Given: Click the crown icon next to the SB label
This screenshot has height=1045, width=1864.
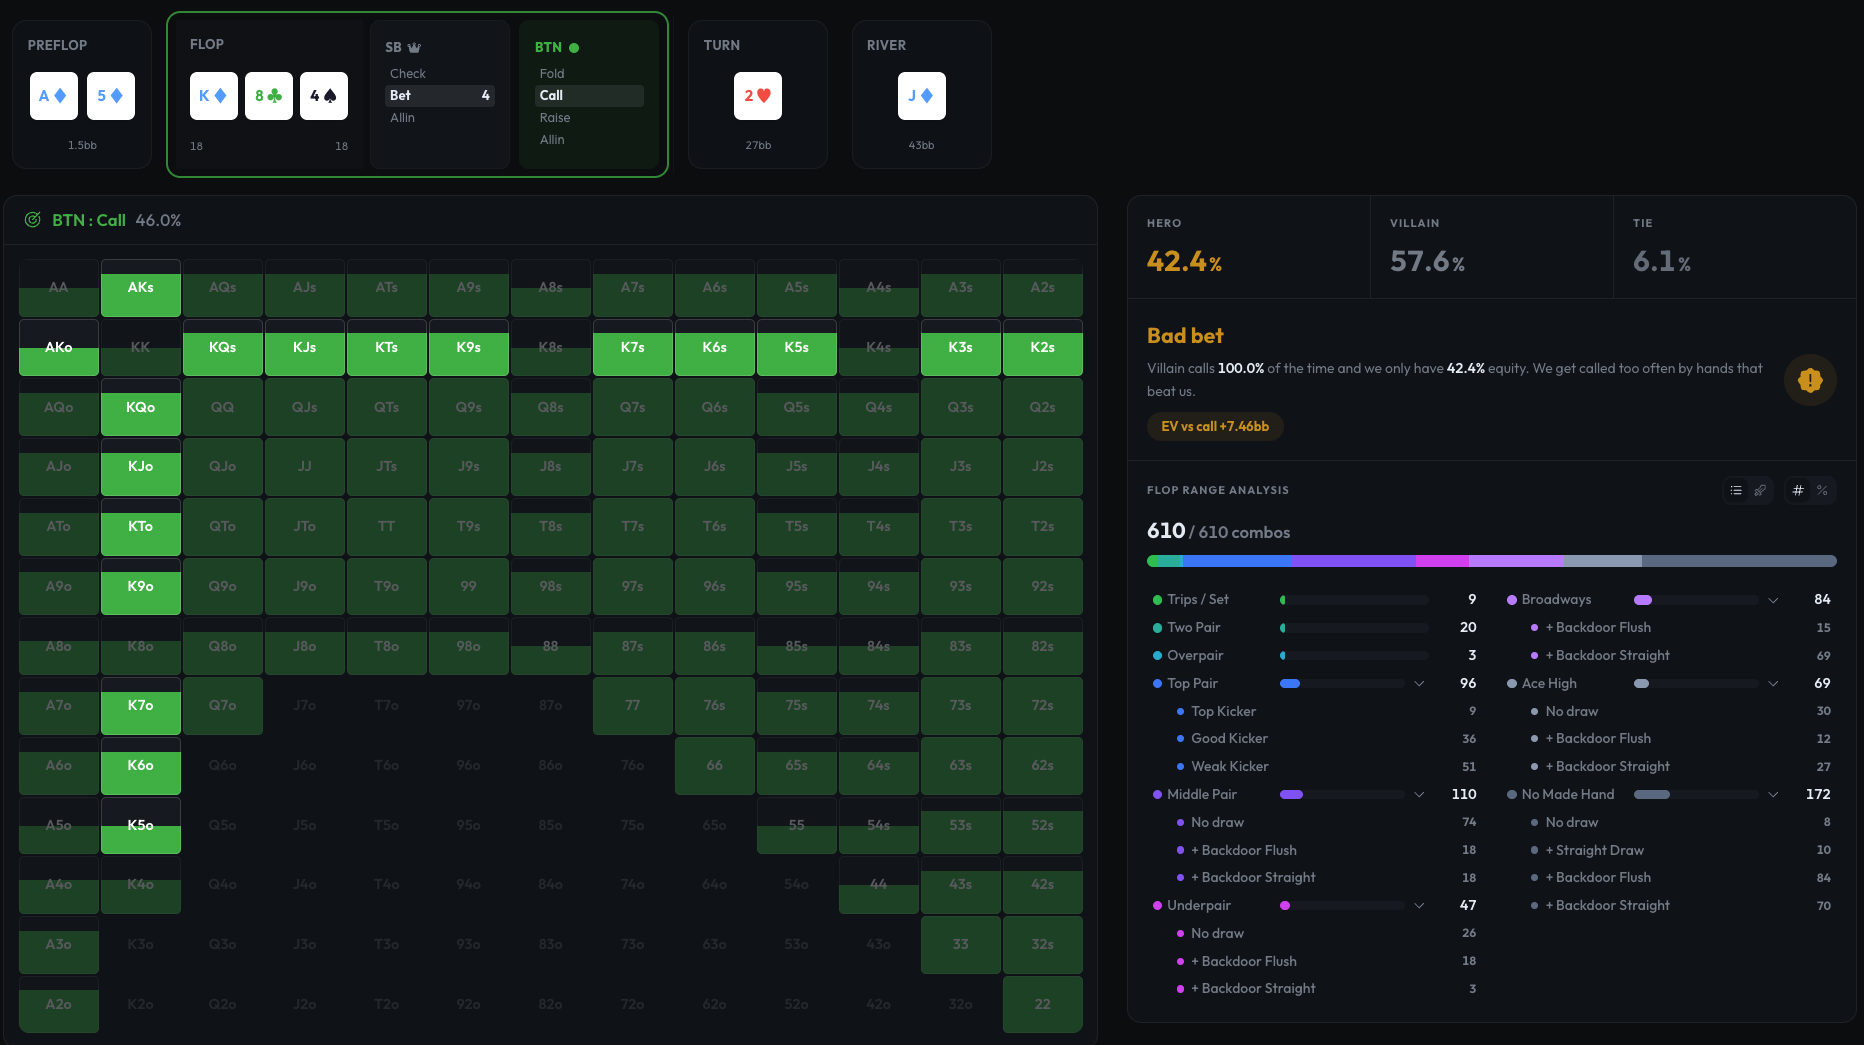Looking at the screenshot, I should point(414,46).
